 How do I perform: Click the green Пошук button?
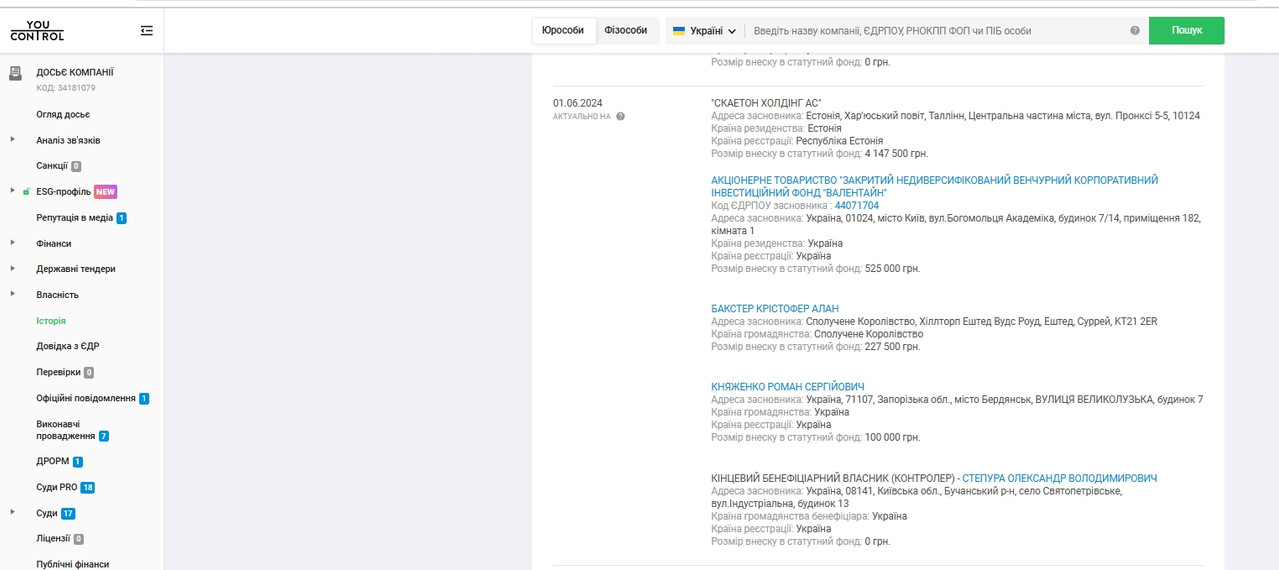(x=1186, y=31)
